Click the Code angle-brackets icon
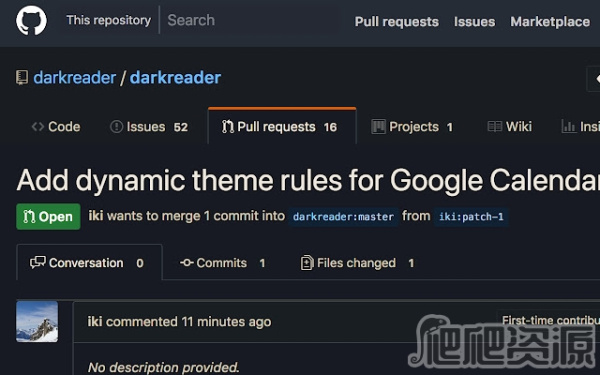Image resolution: width=600 pixels, height=375 pixels. pyautogui.click(x=38, y=127)
